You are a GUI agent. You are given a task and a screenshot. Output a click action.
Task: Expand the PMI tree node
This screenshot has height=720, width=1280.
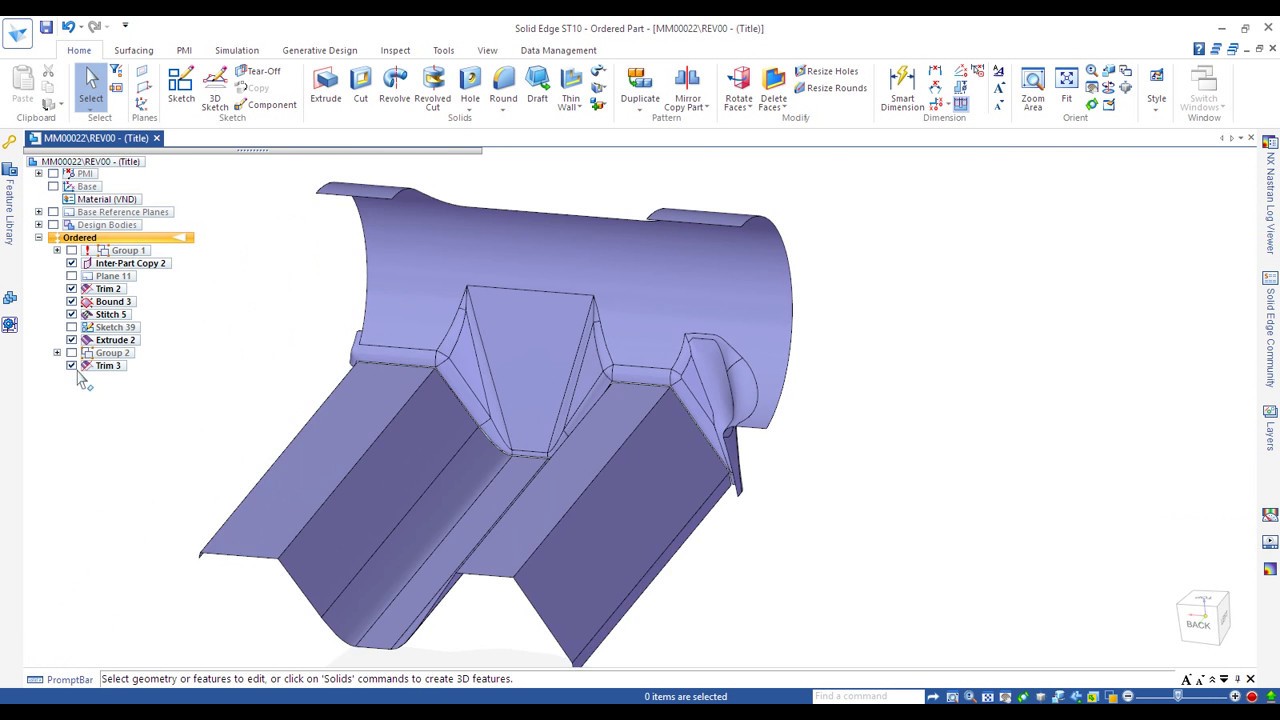point(38,174)
